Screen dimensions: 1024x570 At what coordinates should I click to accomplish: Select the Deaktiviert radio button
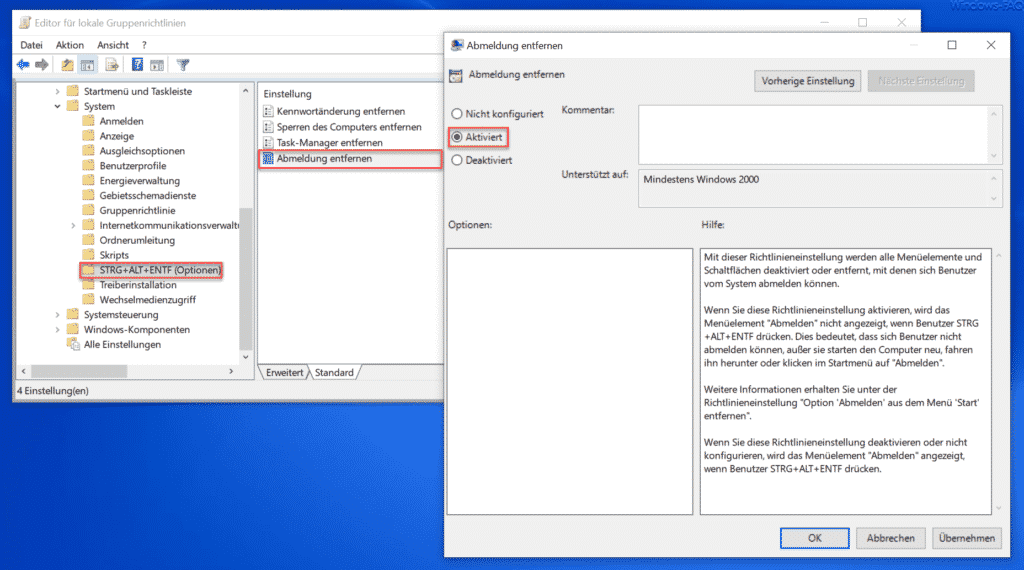[457, 160]
